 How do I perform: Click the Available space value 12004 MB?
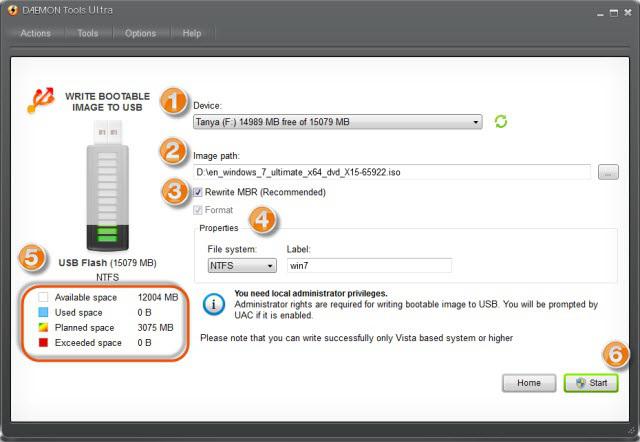158,297
